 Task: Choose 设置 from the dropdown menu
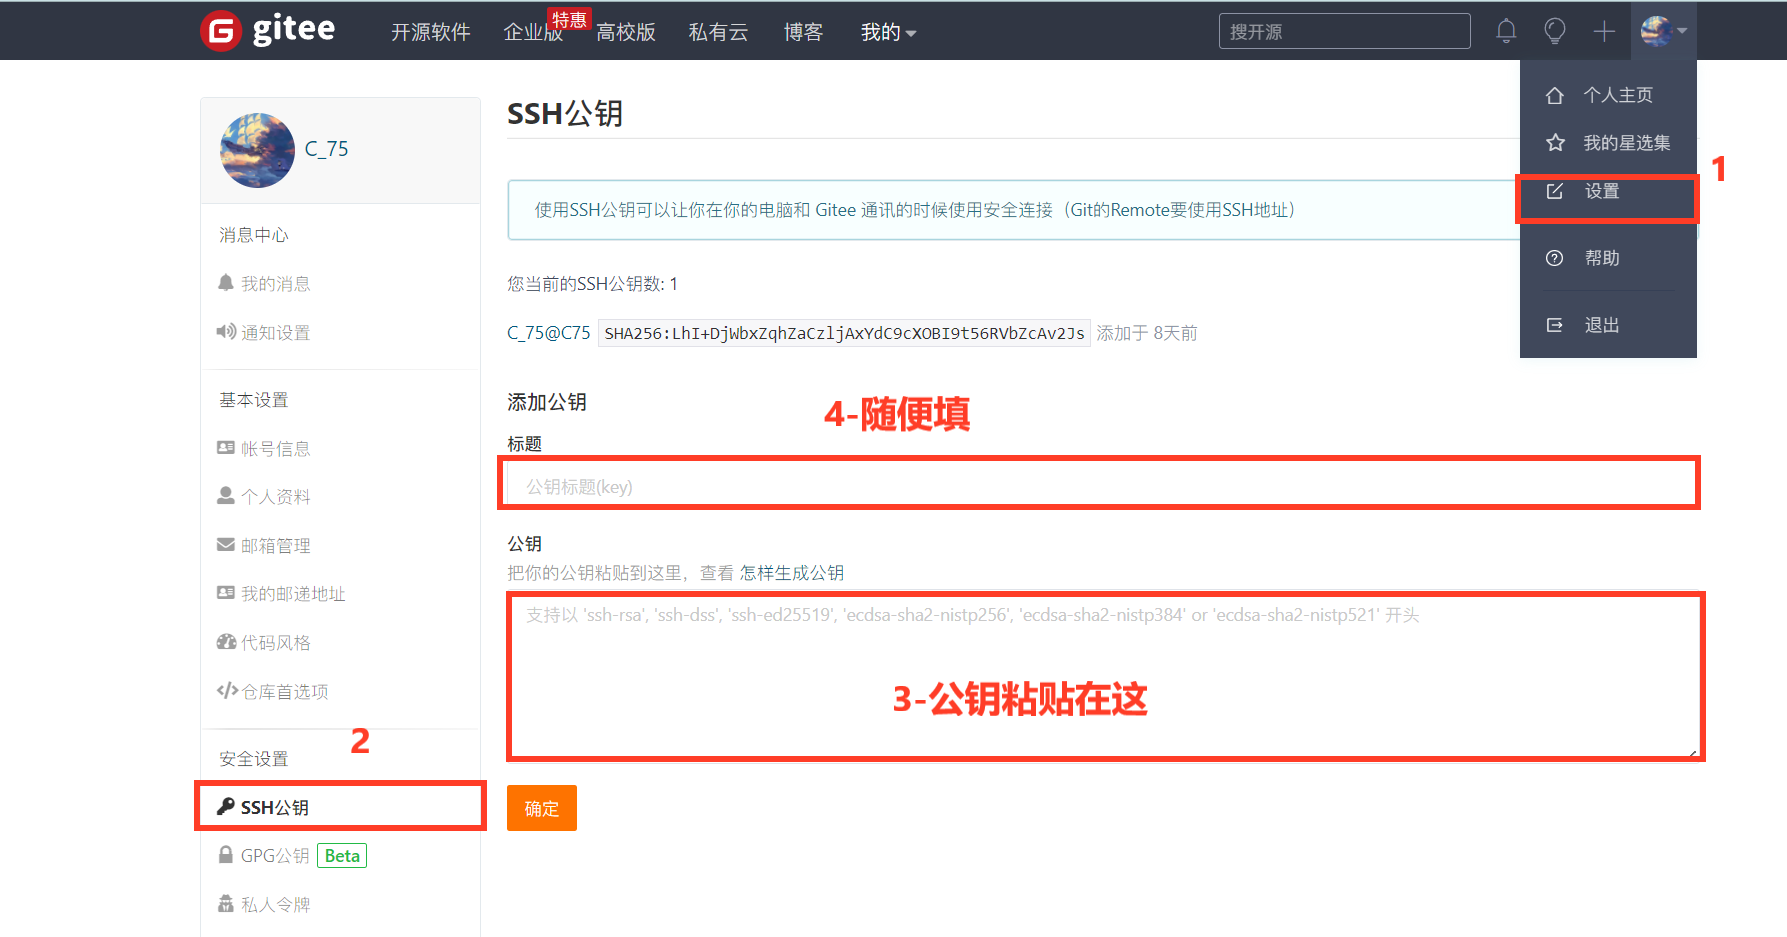(1601, 191)
